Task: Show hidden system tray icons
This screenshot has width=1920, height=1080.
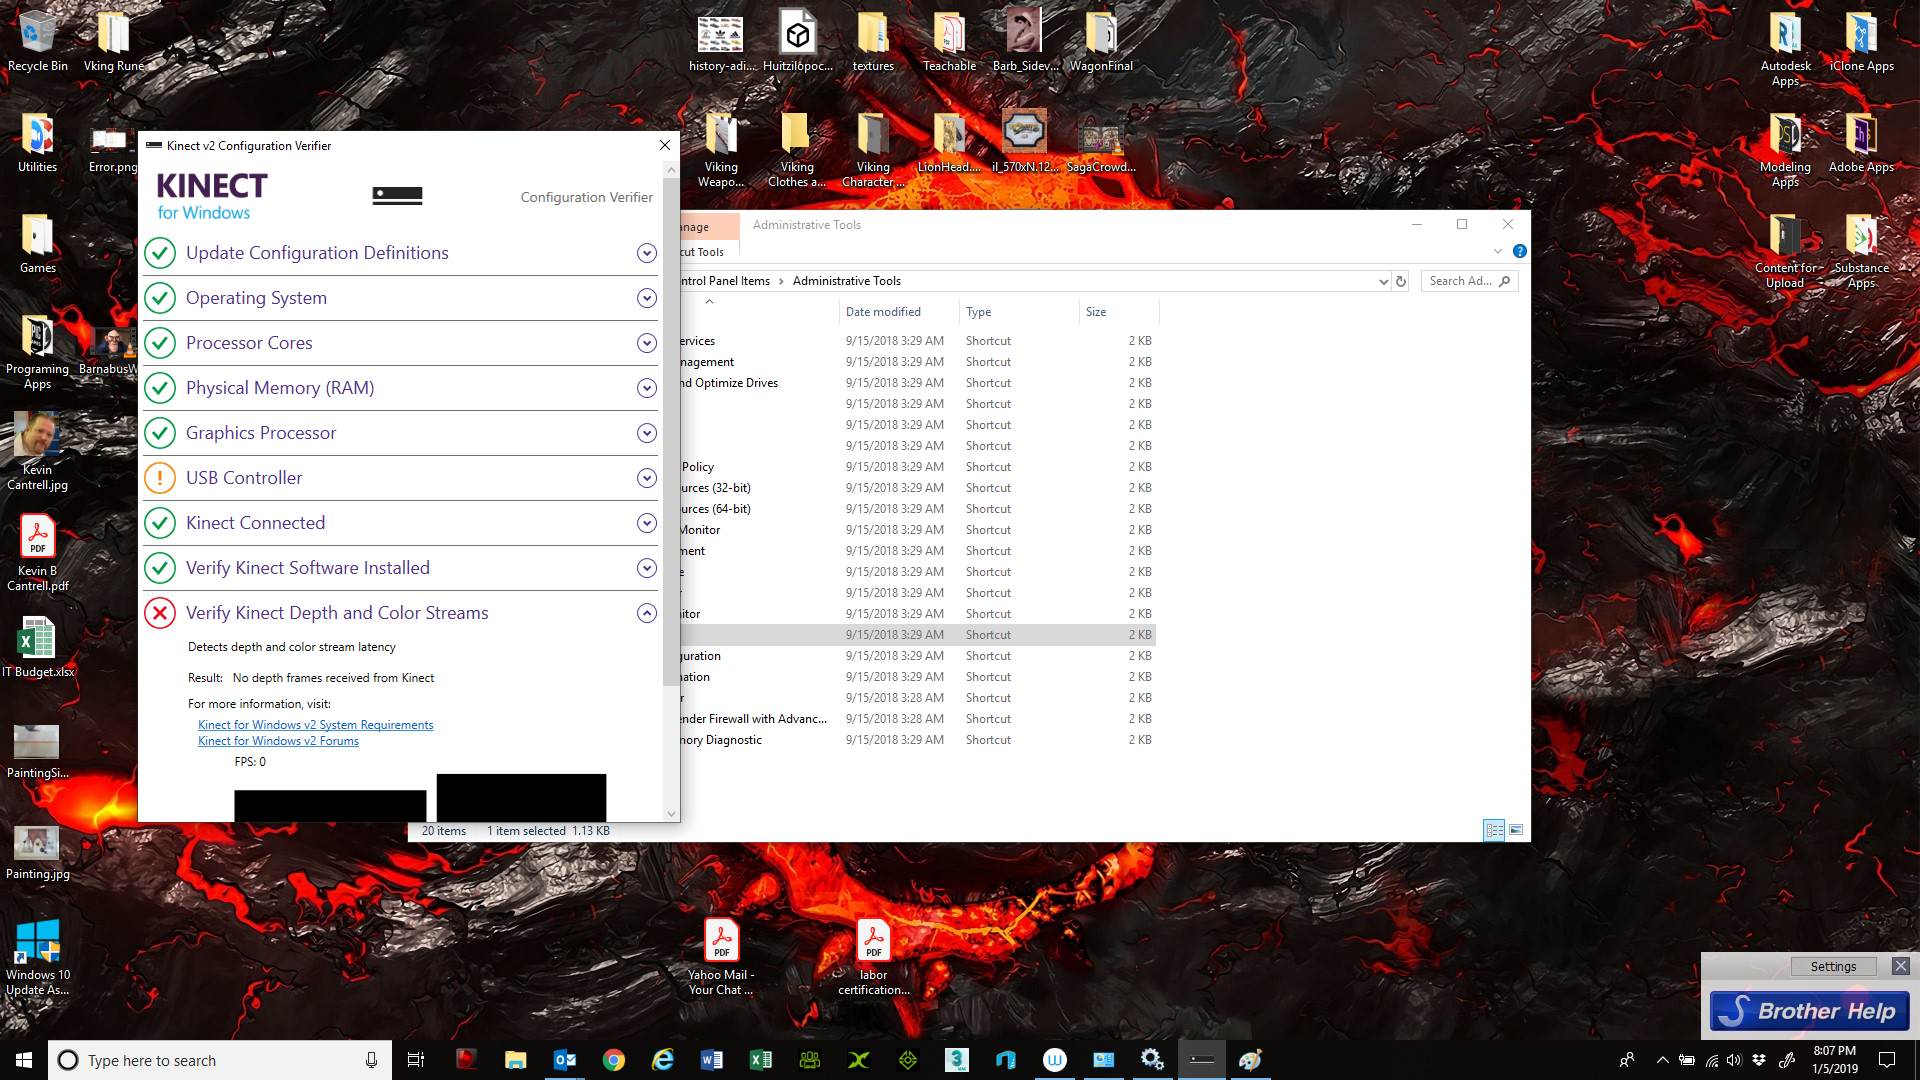Action: 1662,1060
